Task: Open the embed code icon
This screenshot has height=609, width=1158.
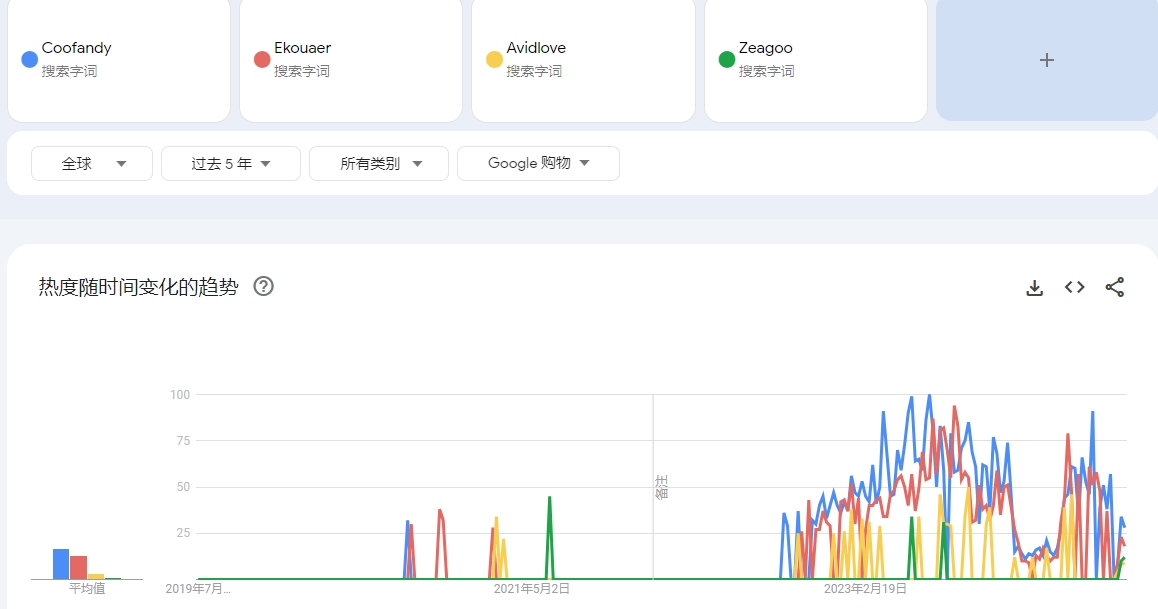Action: point(1075,287)
